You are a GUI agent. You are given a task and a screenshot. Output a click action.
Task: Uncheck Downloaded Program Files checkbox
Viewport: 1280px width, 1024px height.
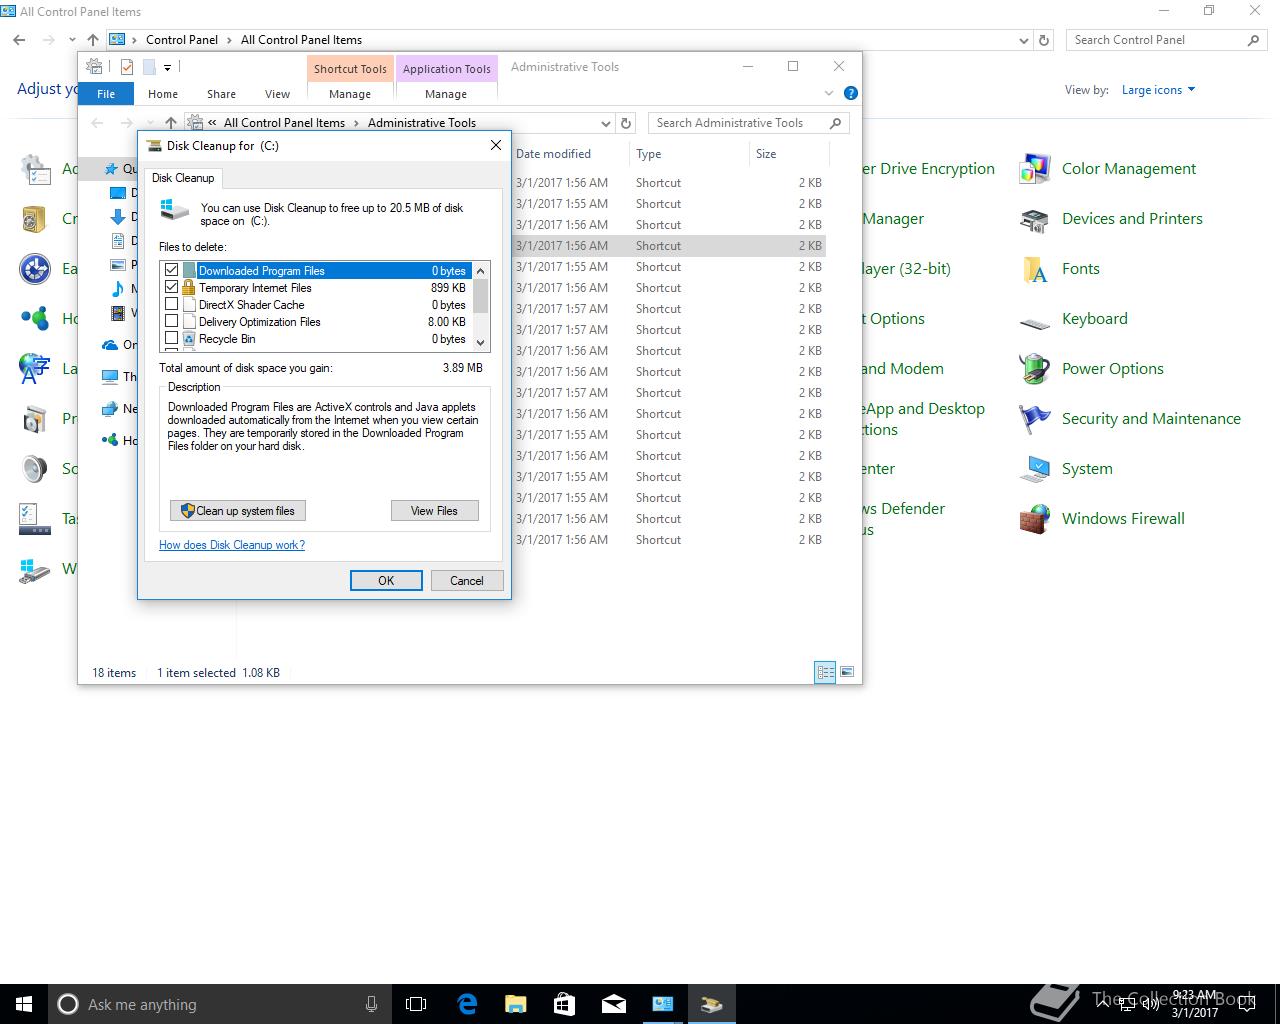(x=172, y=271)
